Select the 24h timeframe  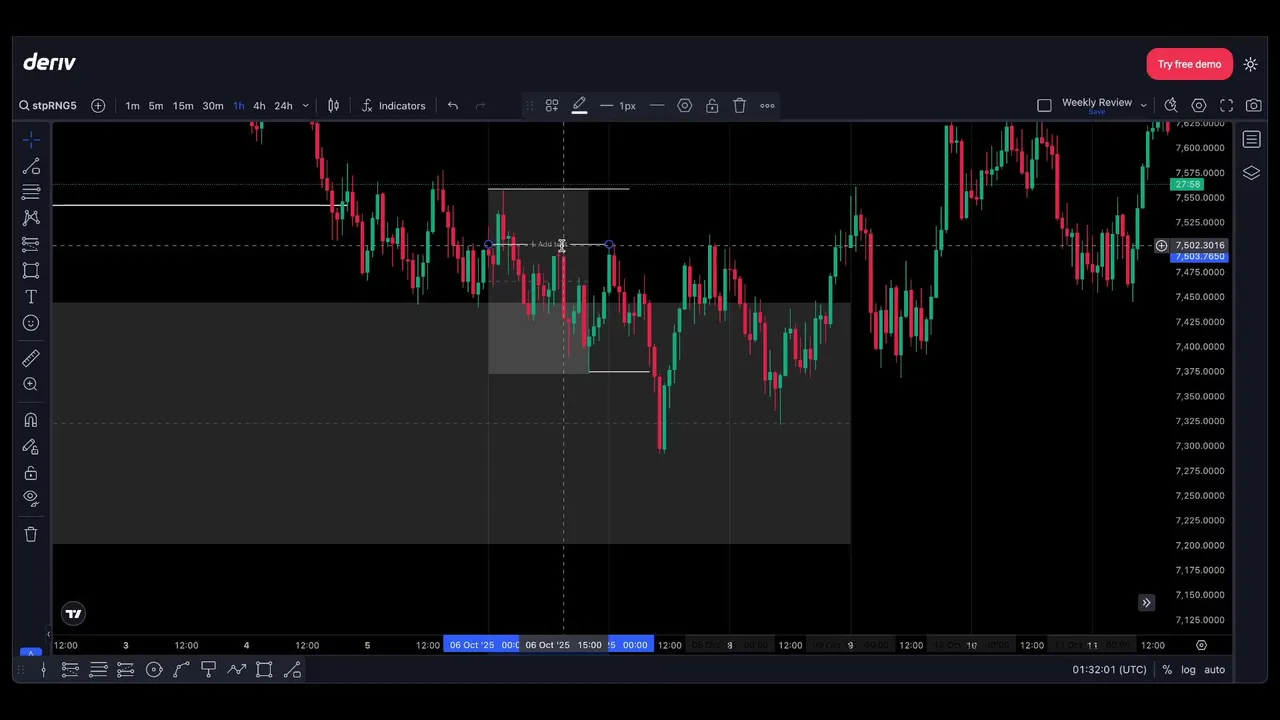click(284, 106)
